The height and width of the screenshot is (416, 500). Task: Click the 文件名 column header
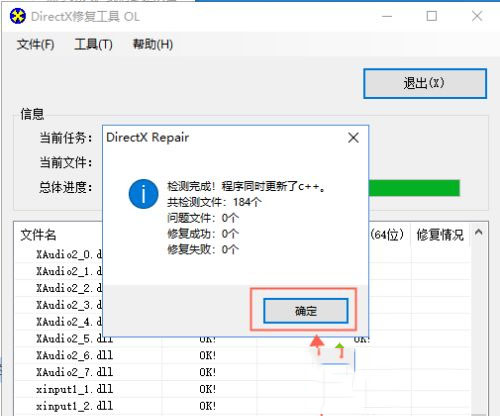pos(38,235)
